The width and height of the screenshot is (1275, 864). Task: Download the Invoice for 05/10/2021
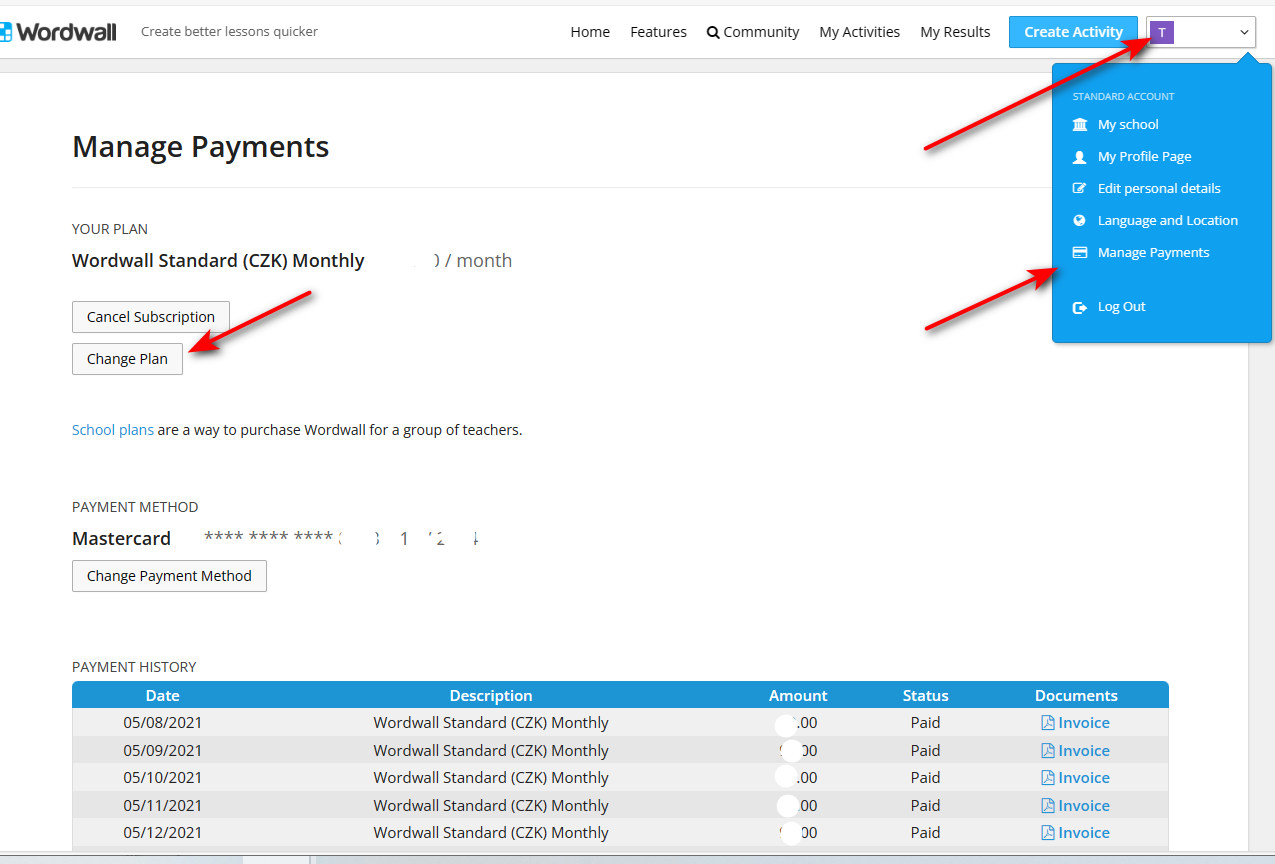pyautogui.click(x=1084, y=778)
